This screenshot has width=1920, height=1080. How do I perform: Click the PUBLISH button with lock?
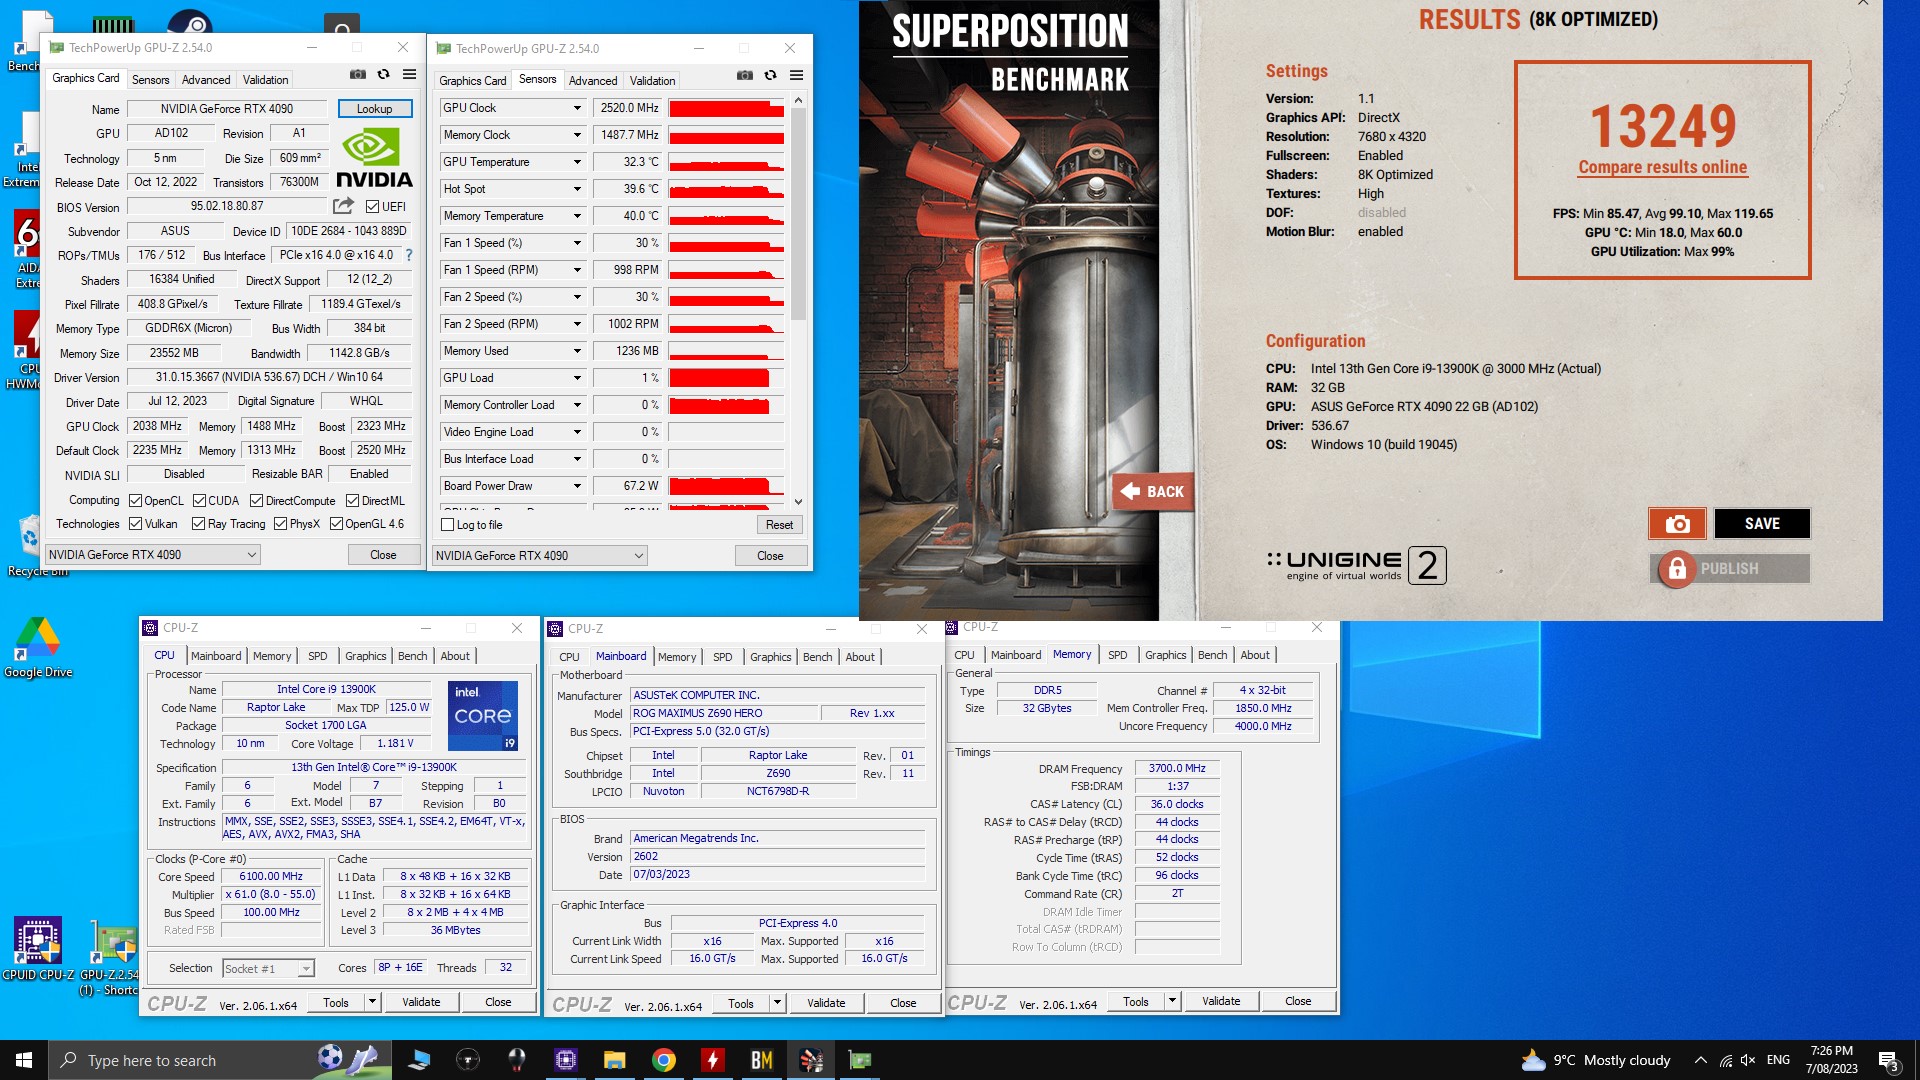(1729, 569)
